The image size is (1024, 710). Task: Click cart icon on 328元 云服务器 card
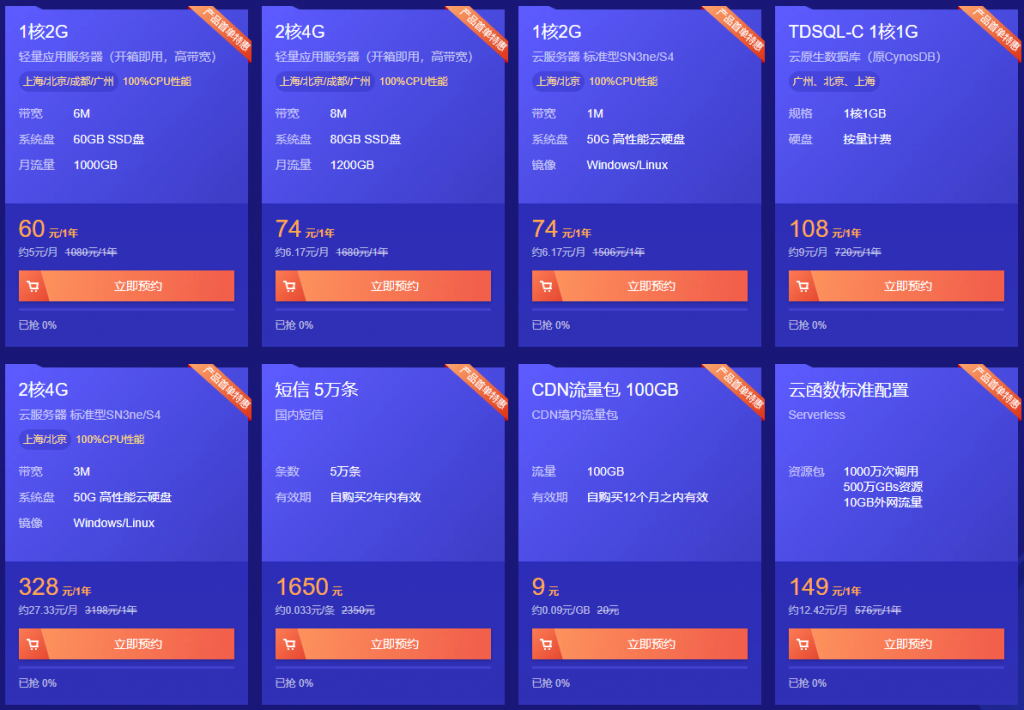tap(33, 644)
